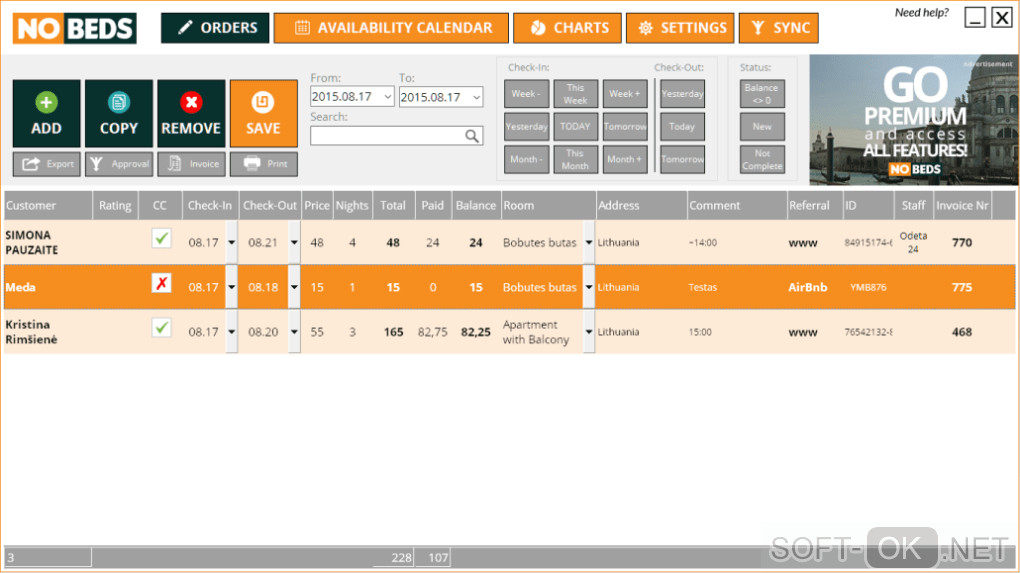The height and width of the screenshot is (573, 1020).
Task: Click the Print button
Action: tap(263, 164)
